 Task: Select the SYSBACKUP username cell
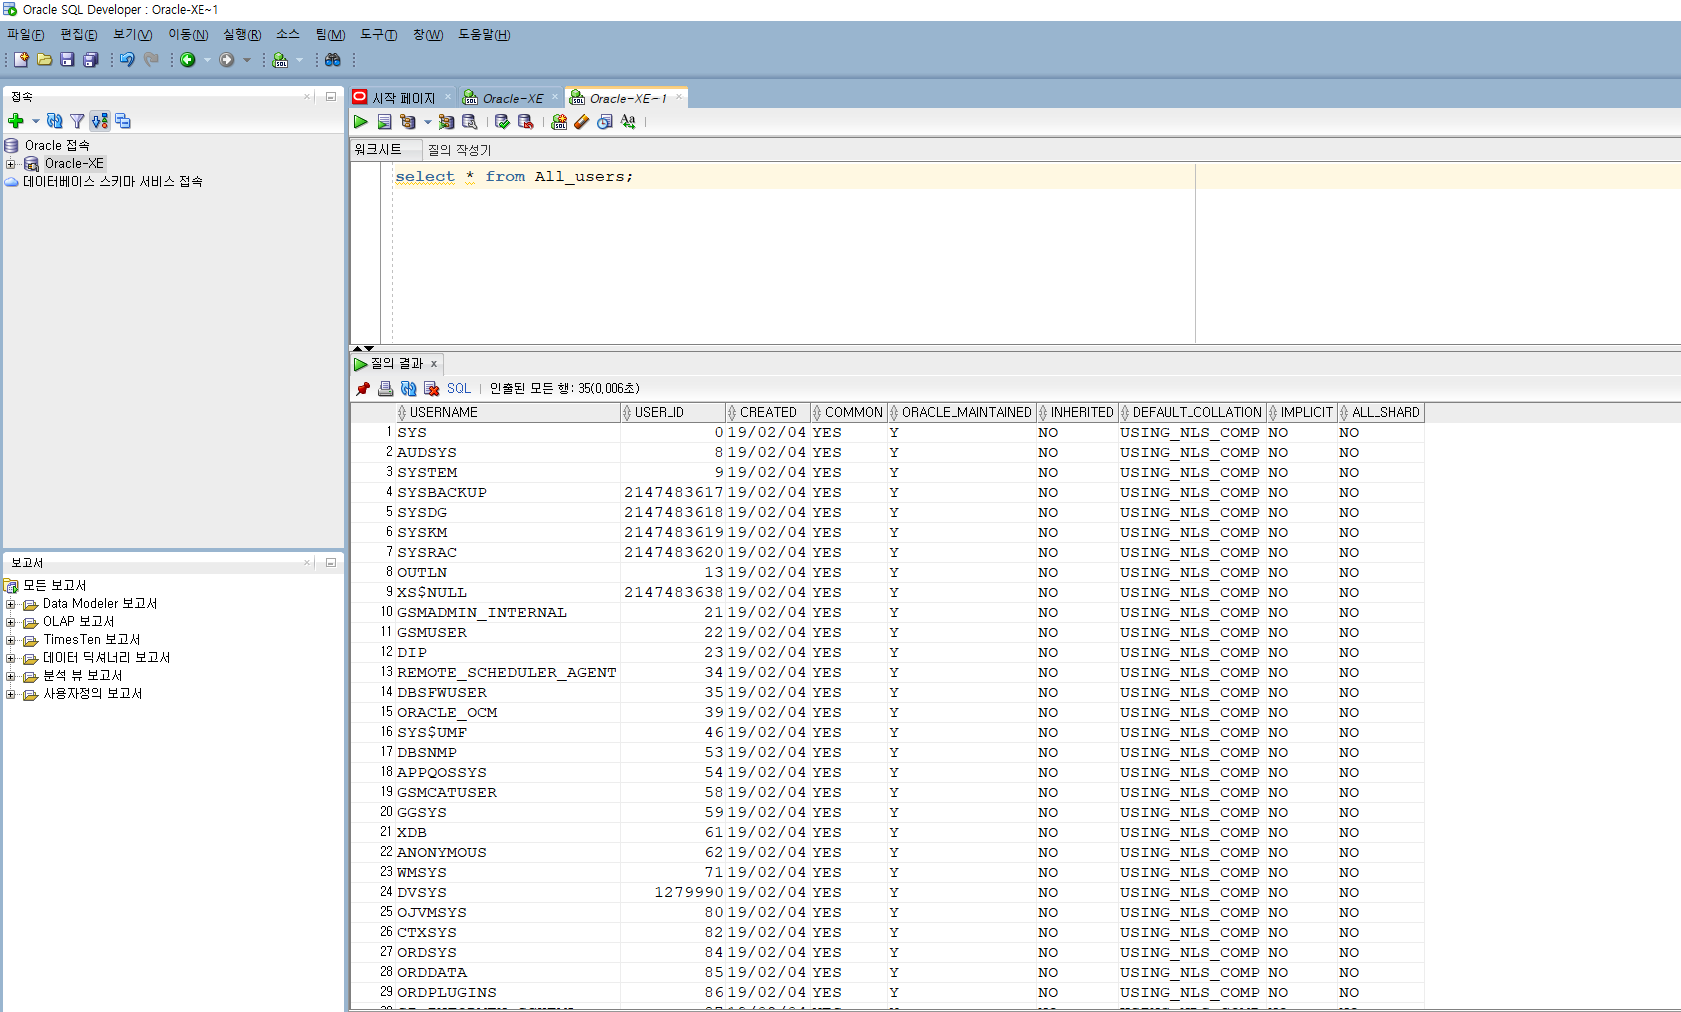507,493
